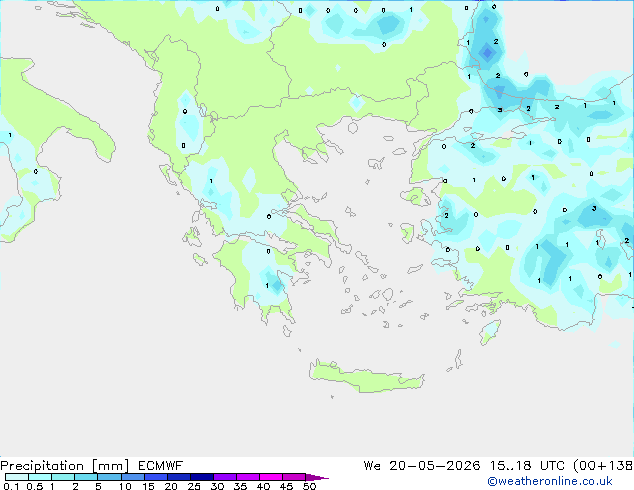Open the weatheronline.co.uk copyright link

pos(550,481)
